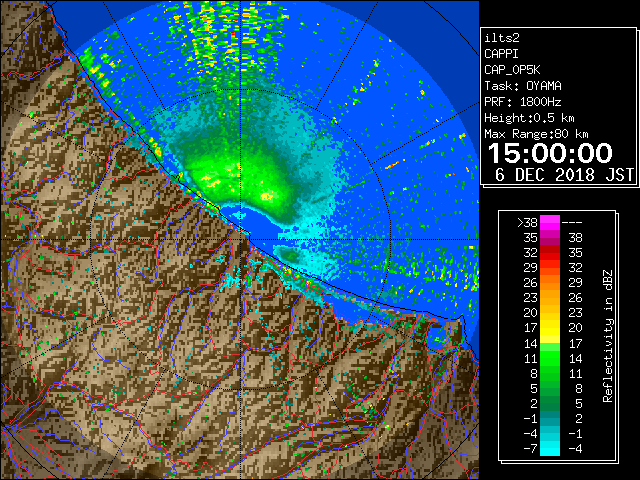Pick the red 32-35 dBZ legend swatch

tap(550, 253)
